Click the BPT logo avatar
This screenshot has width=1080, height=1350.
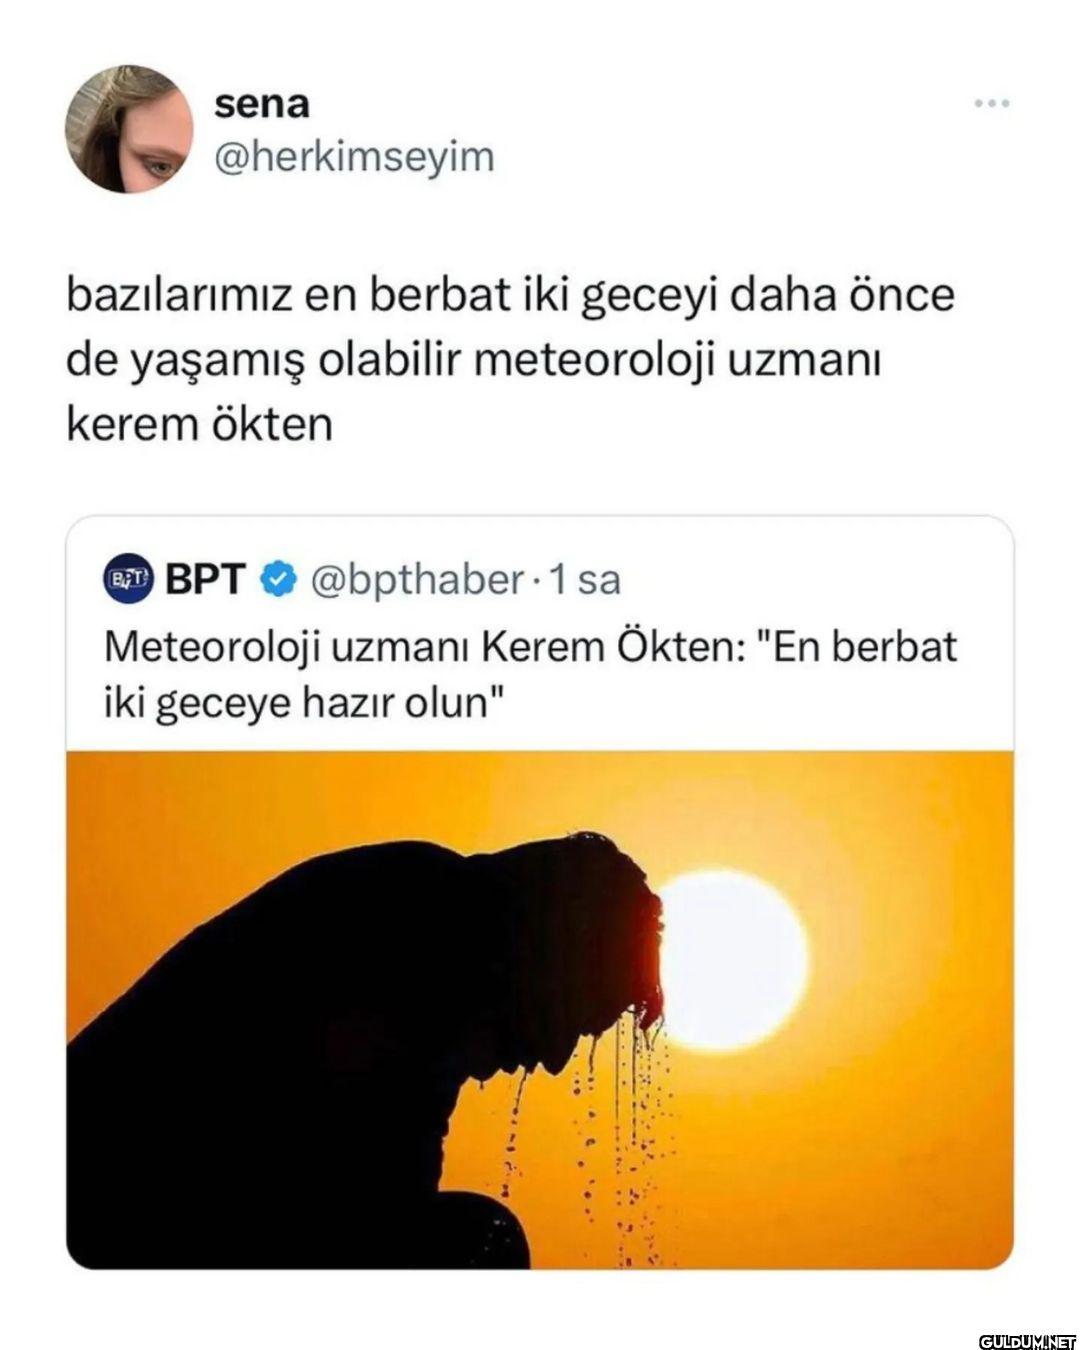tap(128, 579)
